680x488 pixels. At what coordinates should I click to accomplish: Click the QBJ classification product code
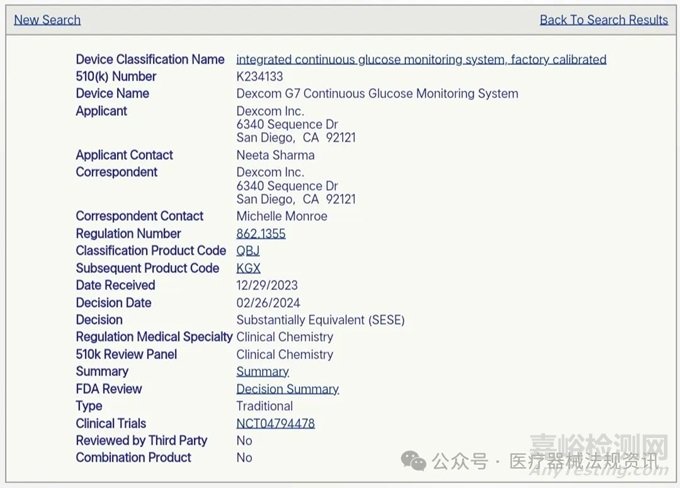click(x=248, y=251)
